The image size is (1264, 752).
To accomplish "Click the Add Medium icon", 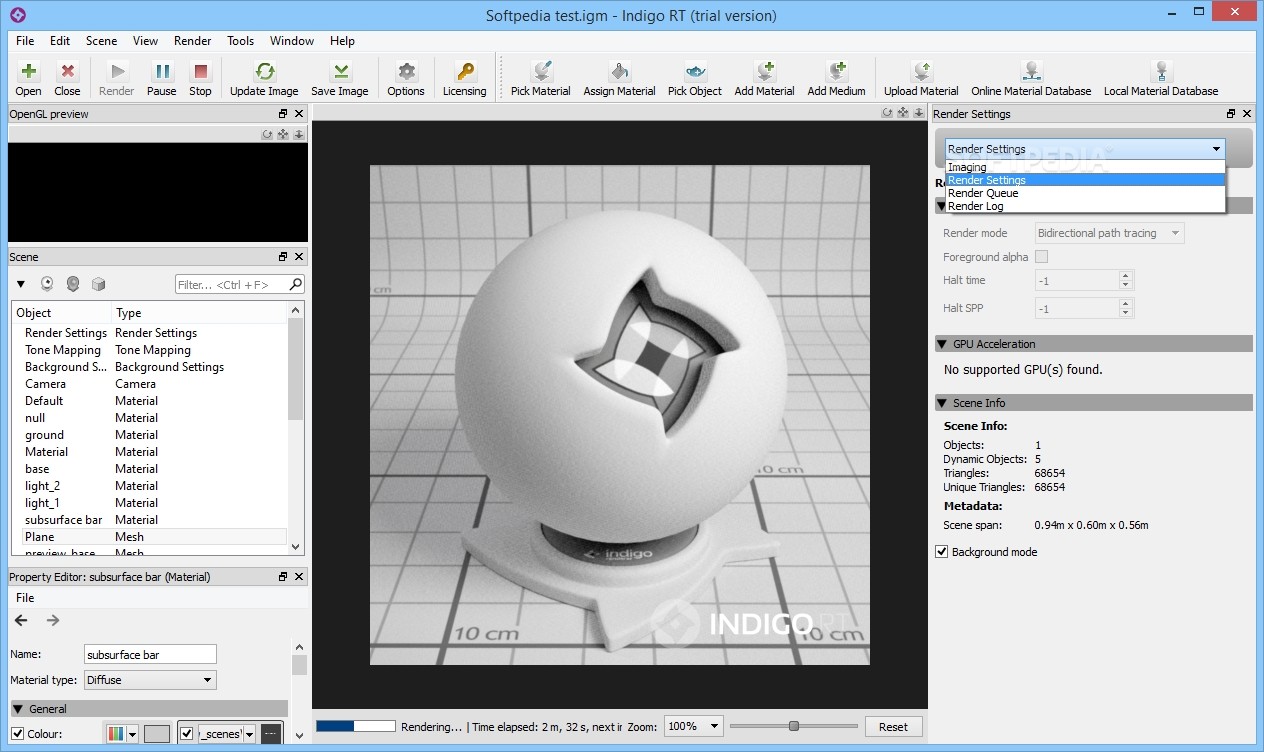I will [x=837, y=72].
